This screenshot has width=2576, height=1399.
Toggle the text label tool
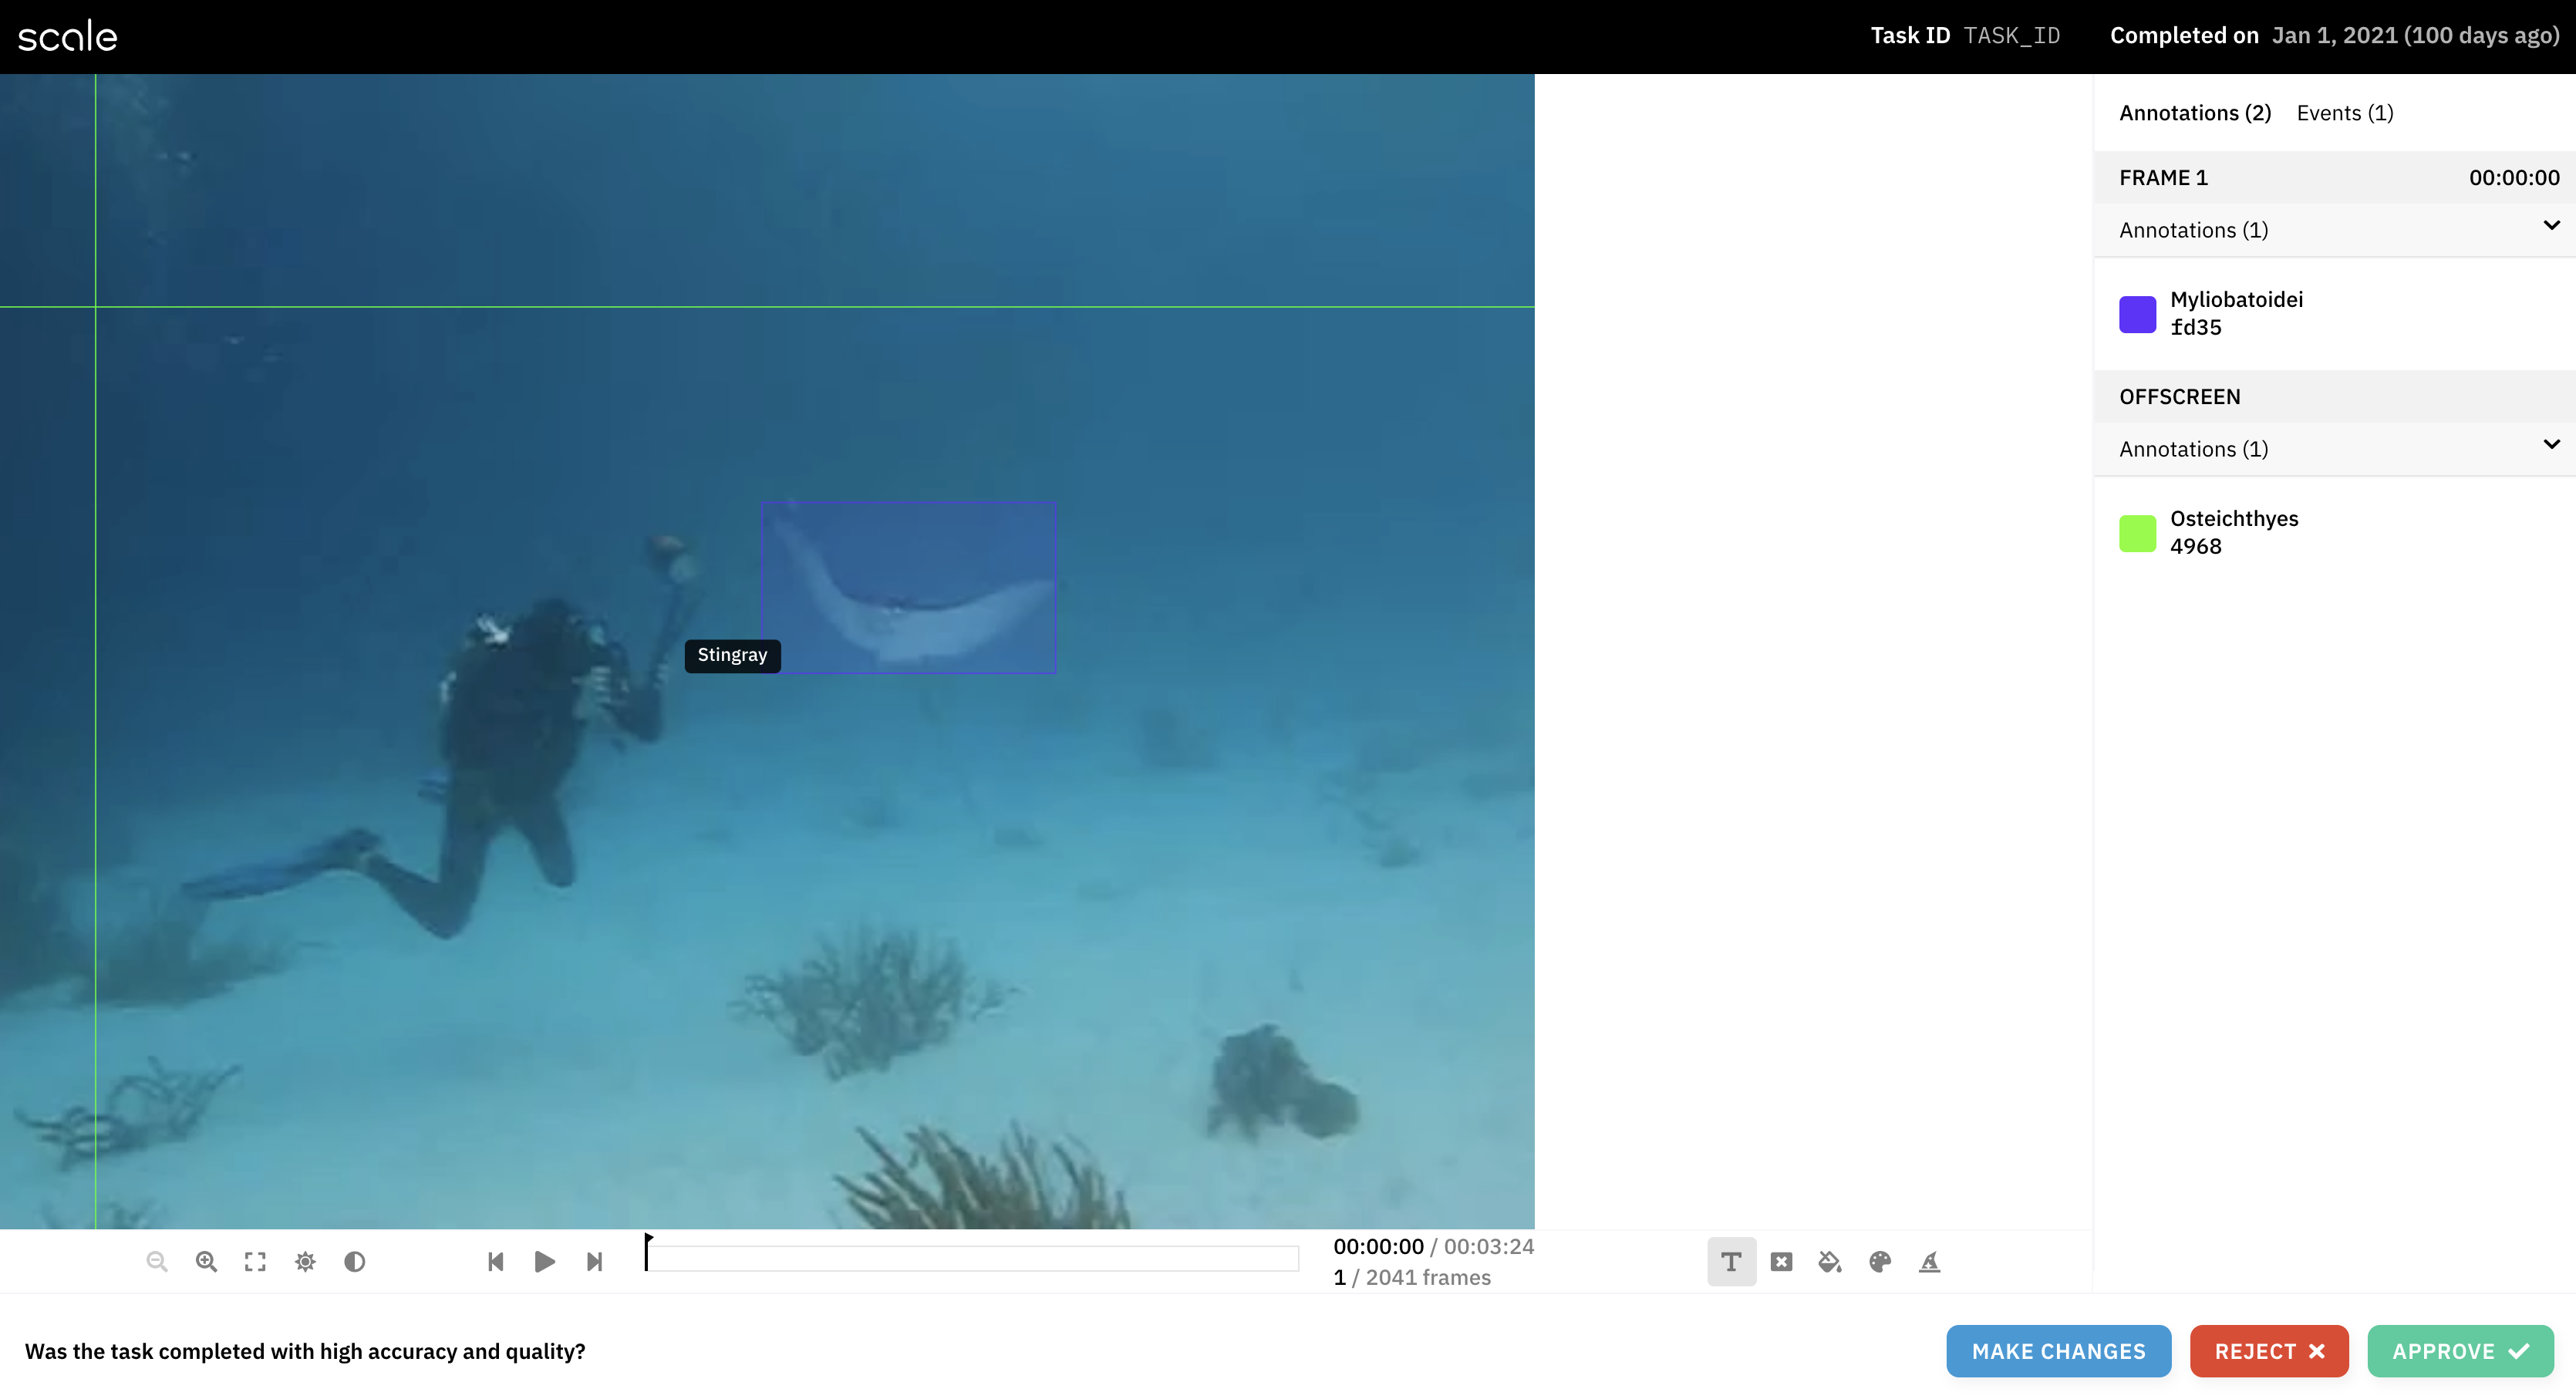click(x=1731, y=1261)
